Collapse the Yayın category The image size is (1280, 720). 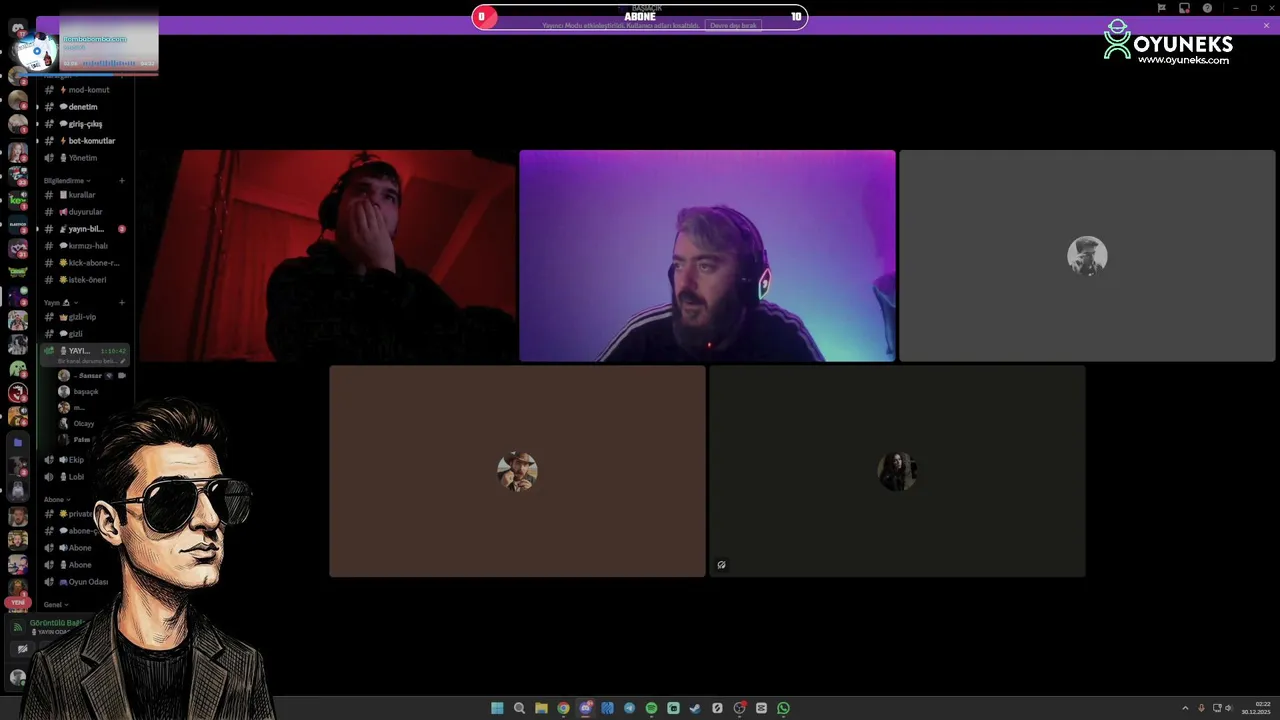[x=60, y=302]
